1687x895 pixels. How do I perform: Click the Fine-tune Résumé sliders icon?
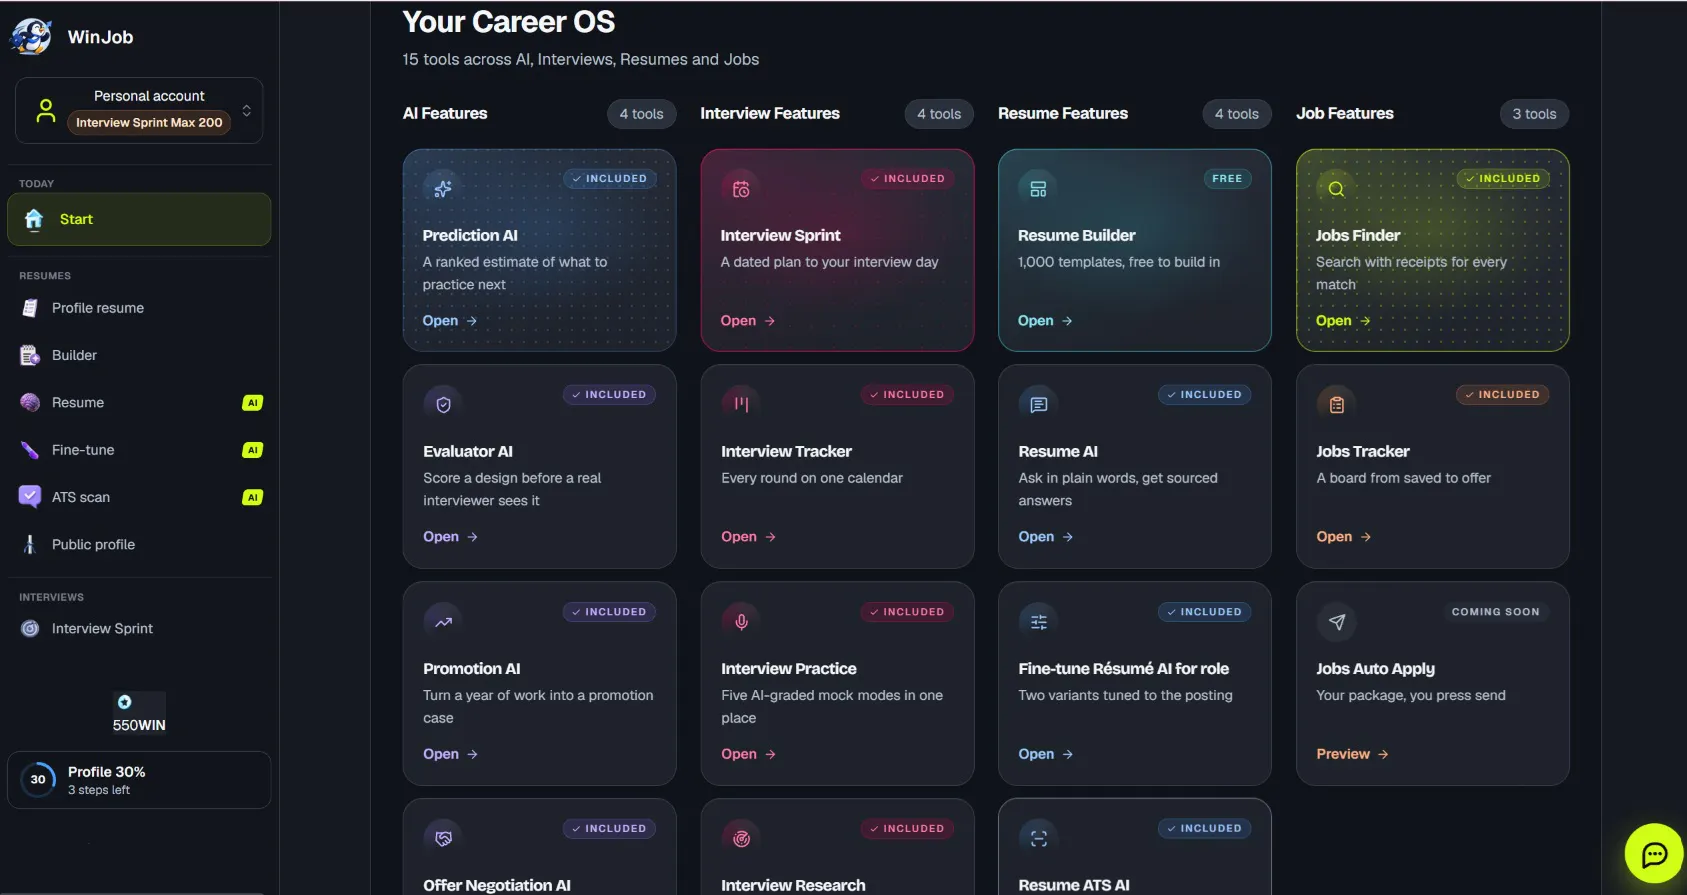coord(1038,621)
